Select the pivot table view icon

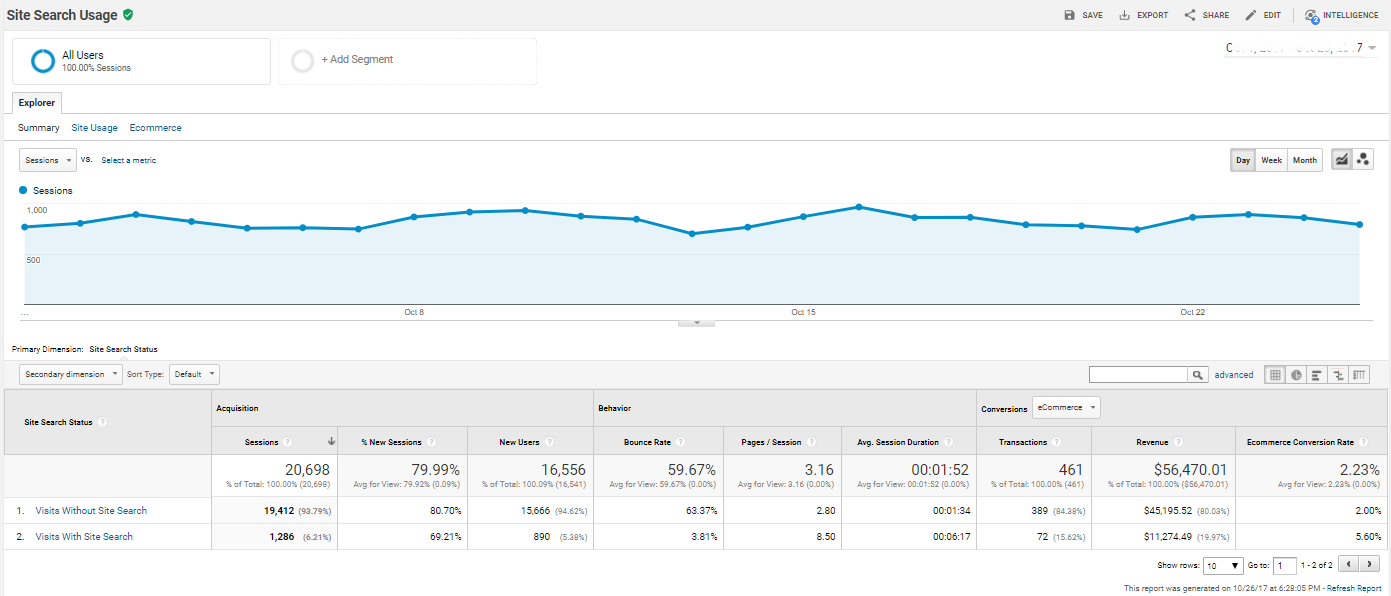[x=1359, y=374]
